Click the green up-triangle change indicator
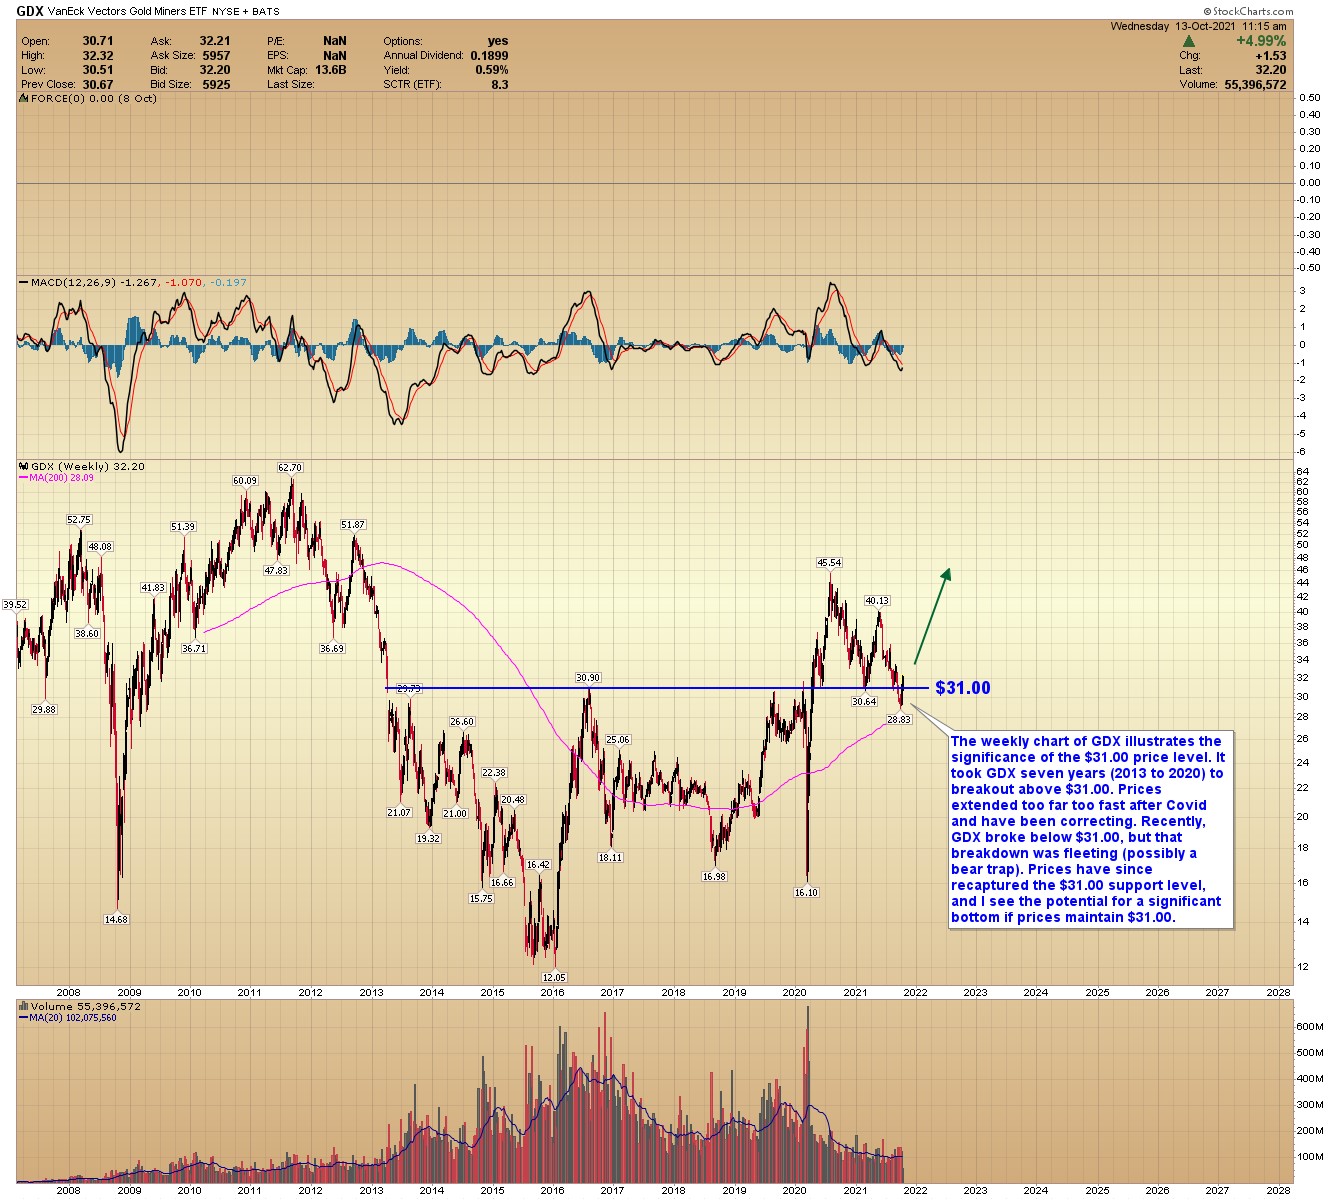The image size is (1340, 1200). tap(1189, 41)
